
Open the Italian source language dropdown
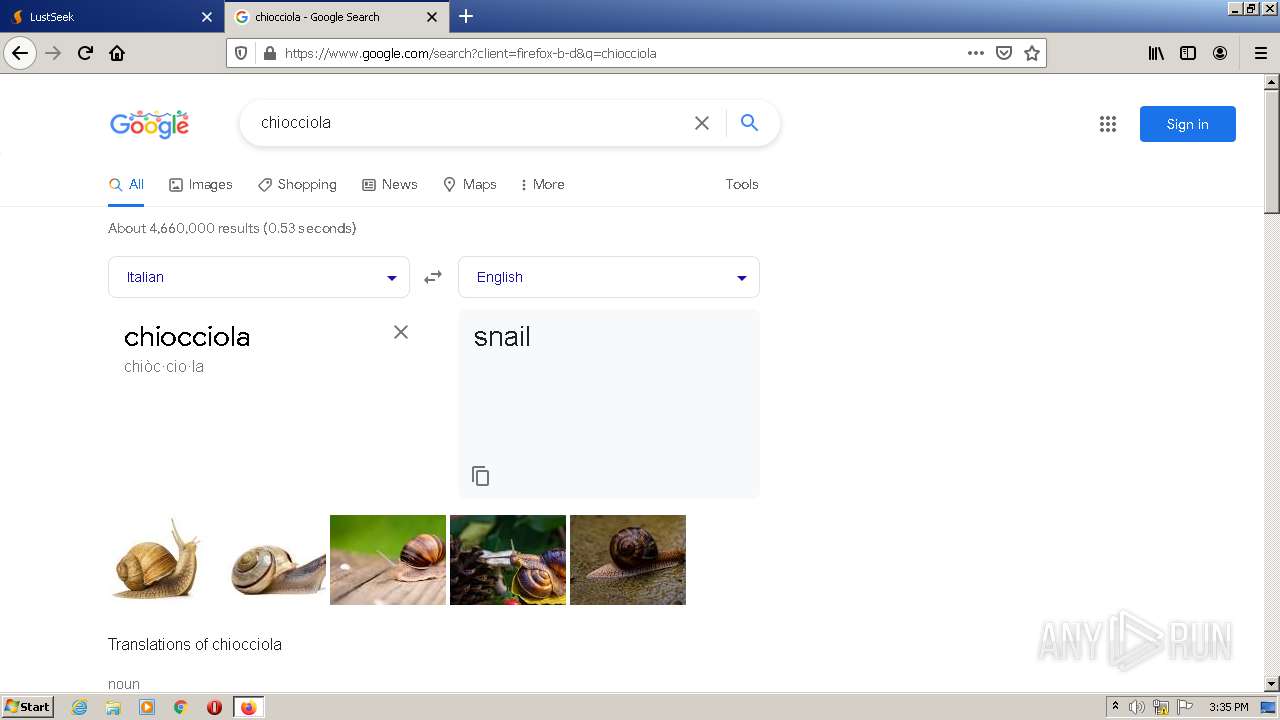[x=259, y=277]
